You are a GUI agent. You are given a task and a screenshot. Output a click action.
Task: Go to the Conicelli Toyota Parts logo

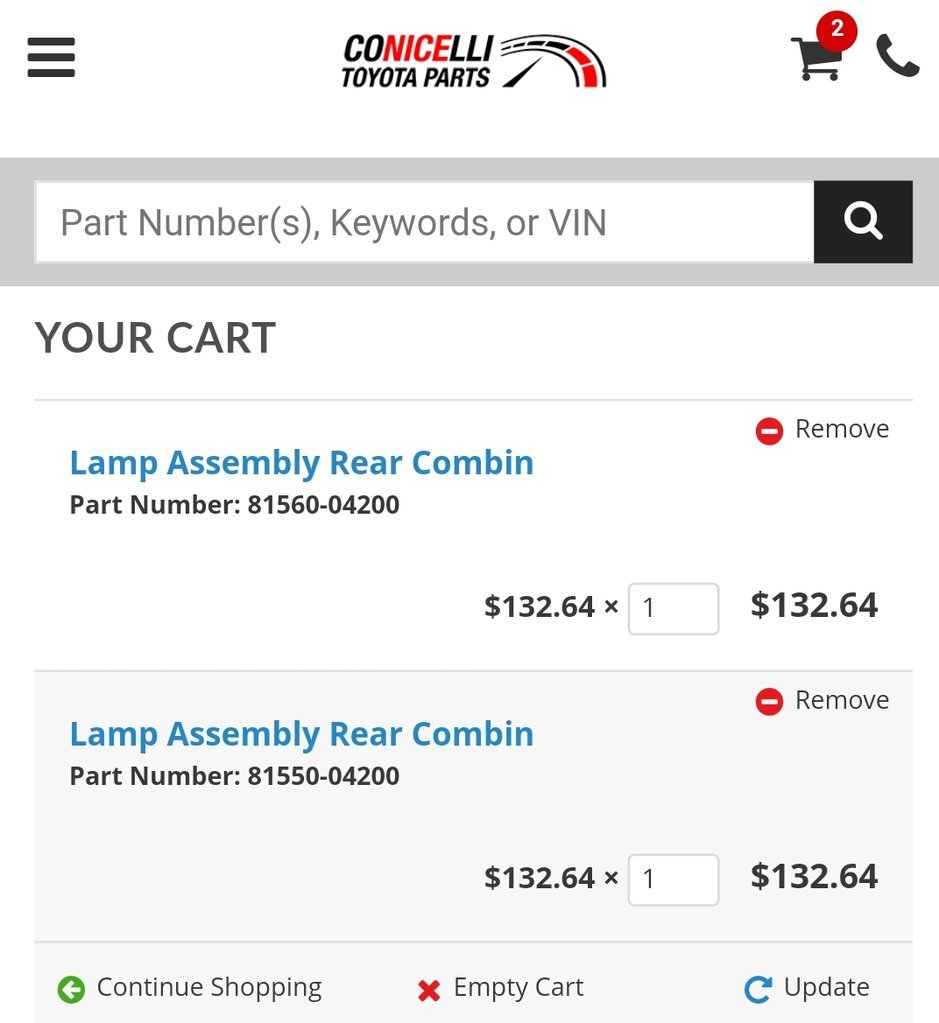[x=474, y=61]
